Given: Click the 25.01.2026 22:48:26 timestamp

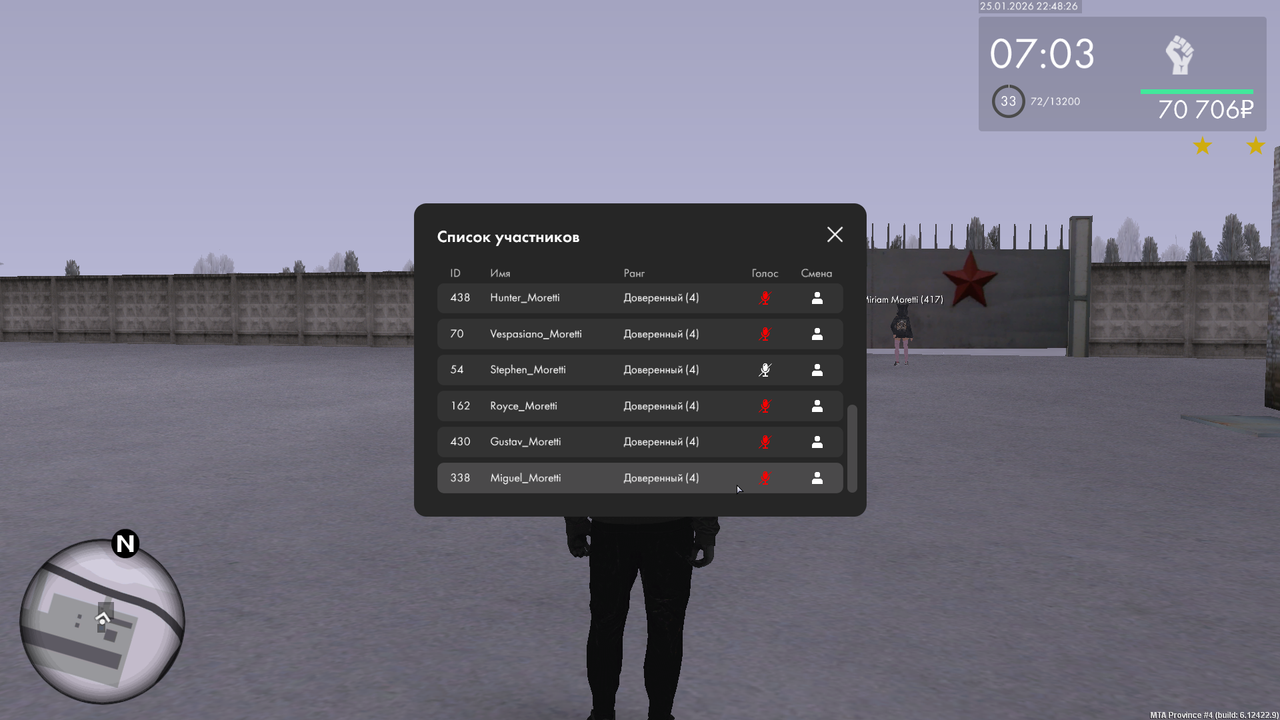Looking at the screenshot, I should click(x=1029, y=6).
